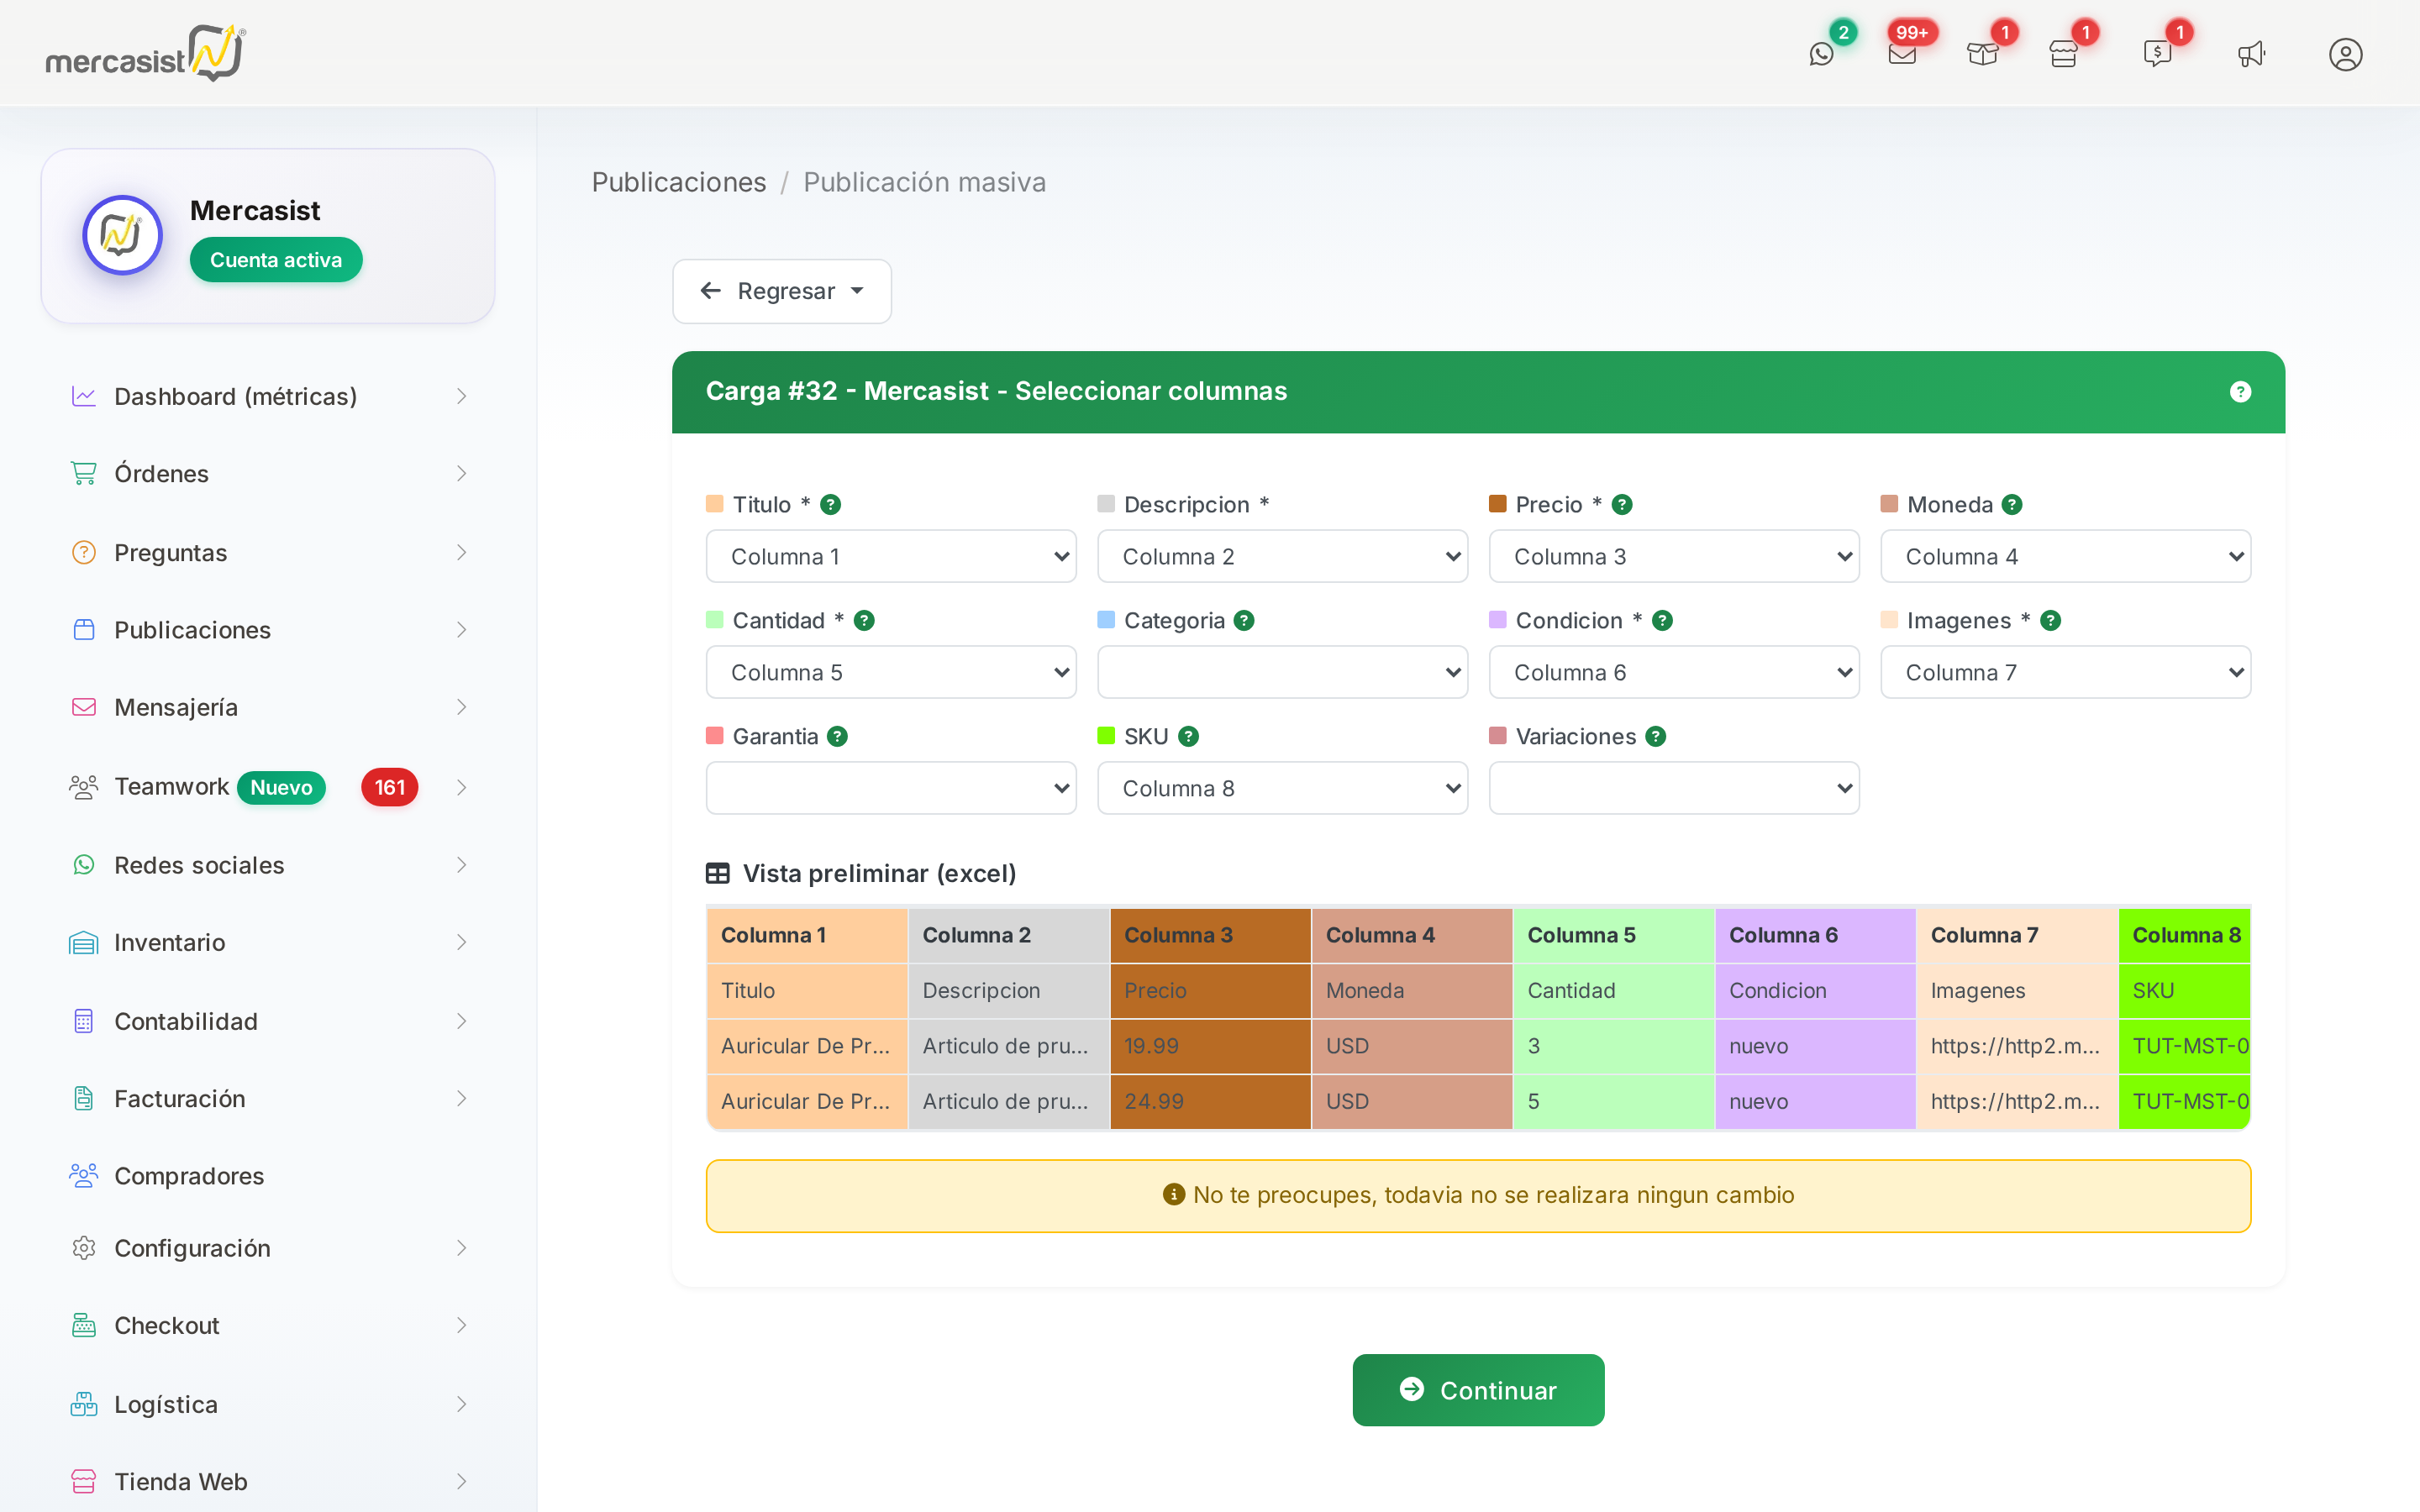Open the Titulo column dropdown

(891, 556)
